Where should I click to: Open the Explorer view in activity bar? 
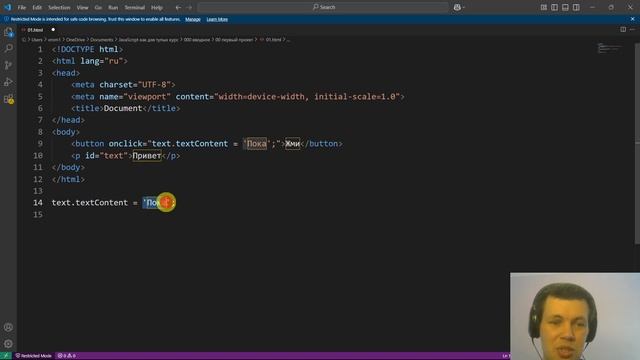coord(8,32)
